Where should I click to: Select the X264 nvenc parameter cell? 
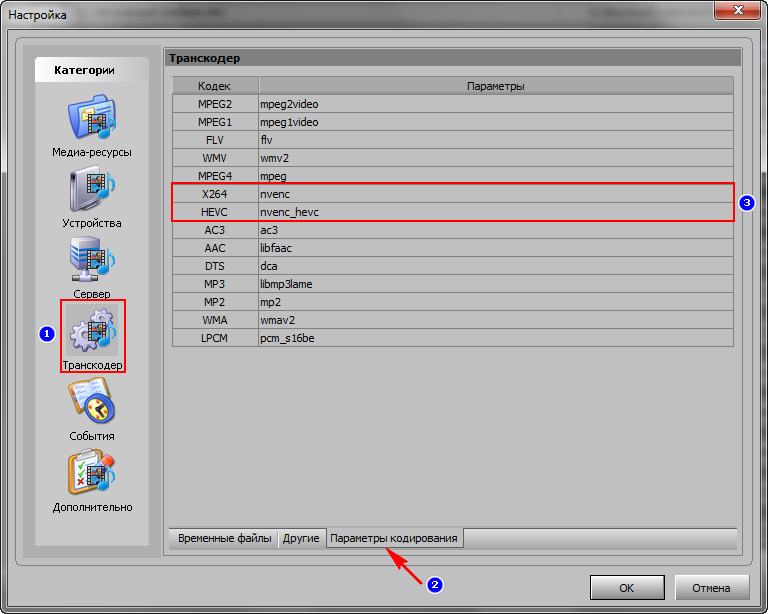click(x=495, y=194)
